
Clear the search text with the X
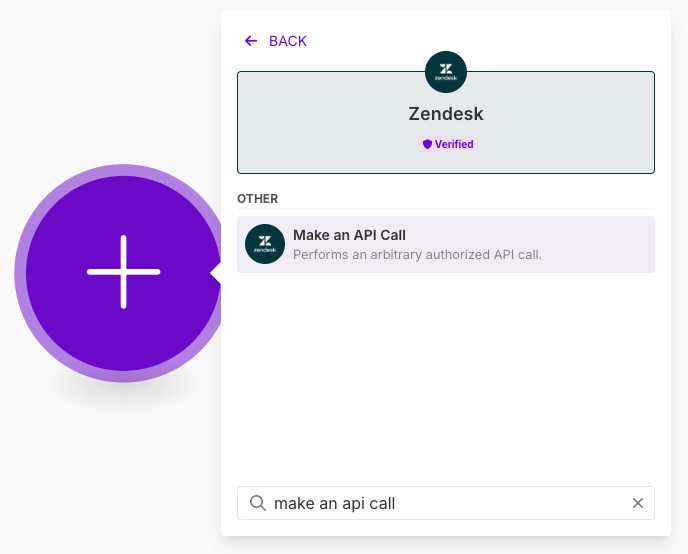[x=638, y=503]
